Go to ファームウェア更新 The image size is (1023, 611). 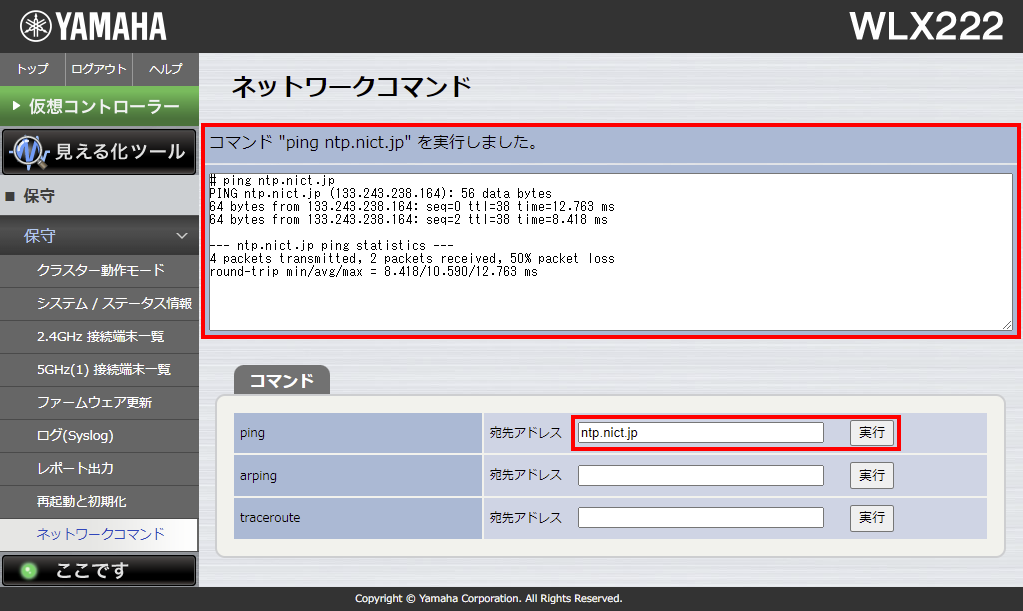pos(99,402)
